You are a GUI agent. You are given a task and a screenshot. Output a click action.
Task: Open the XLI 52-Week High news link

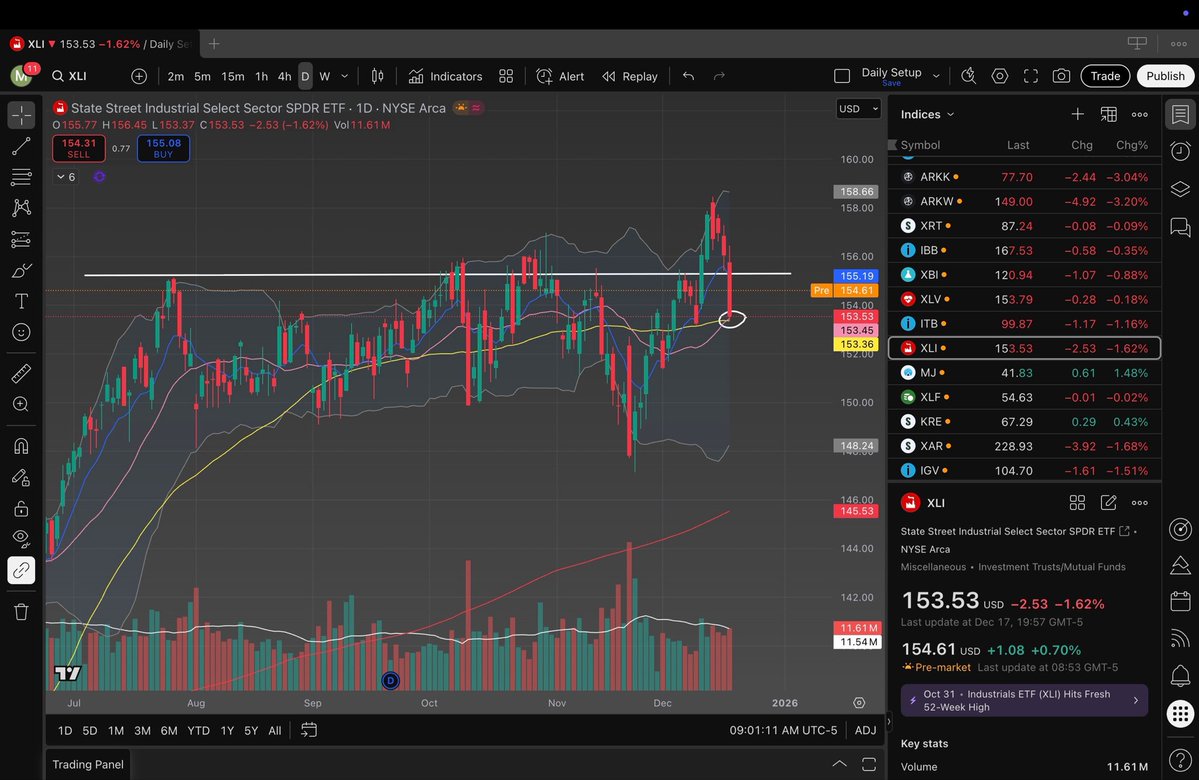1025,700
